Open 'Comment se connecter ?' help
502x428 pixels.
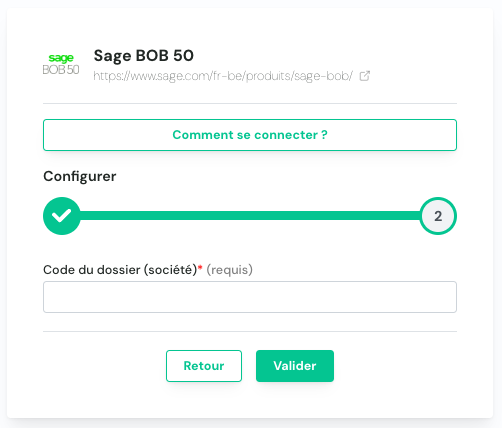tap(250, 135)
